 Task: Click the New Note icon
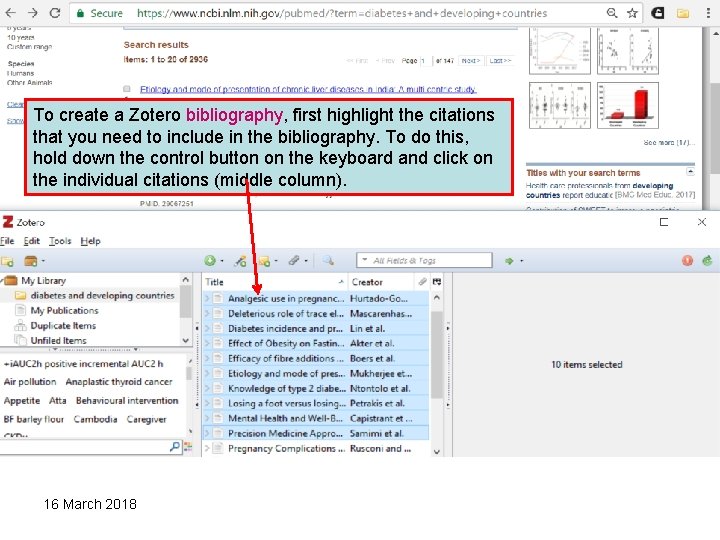264,261
